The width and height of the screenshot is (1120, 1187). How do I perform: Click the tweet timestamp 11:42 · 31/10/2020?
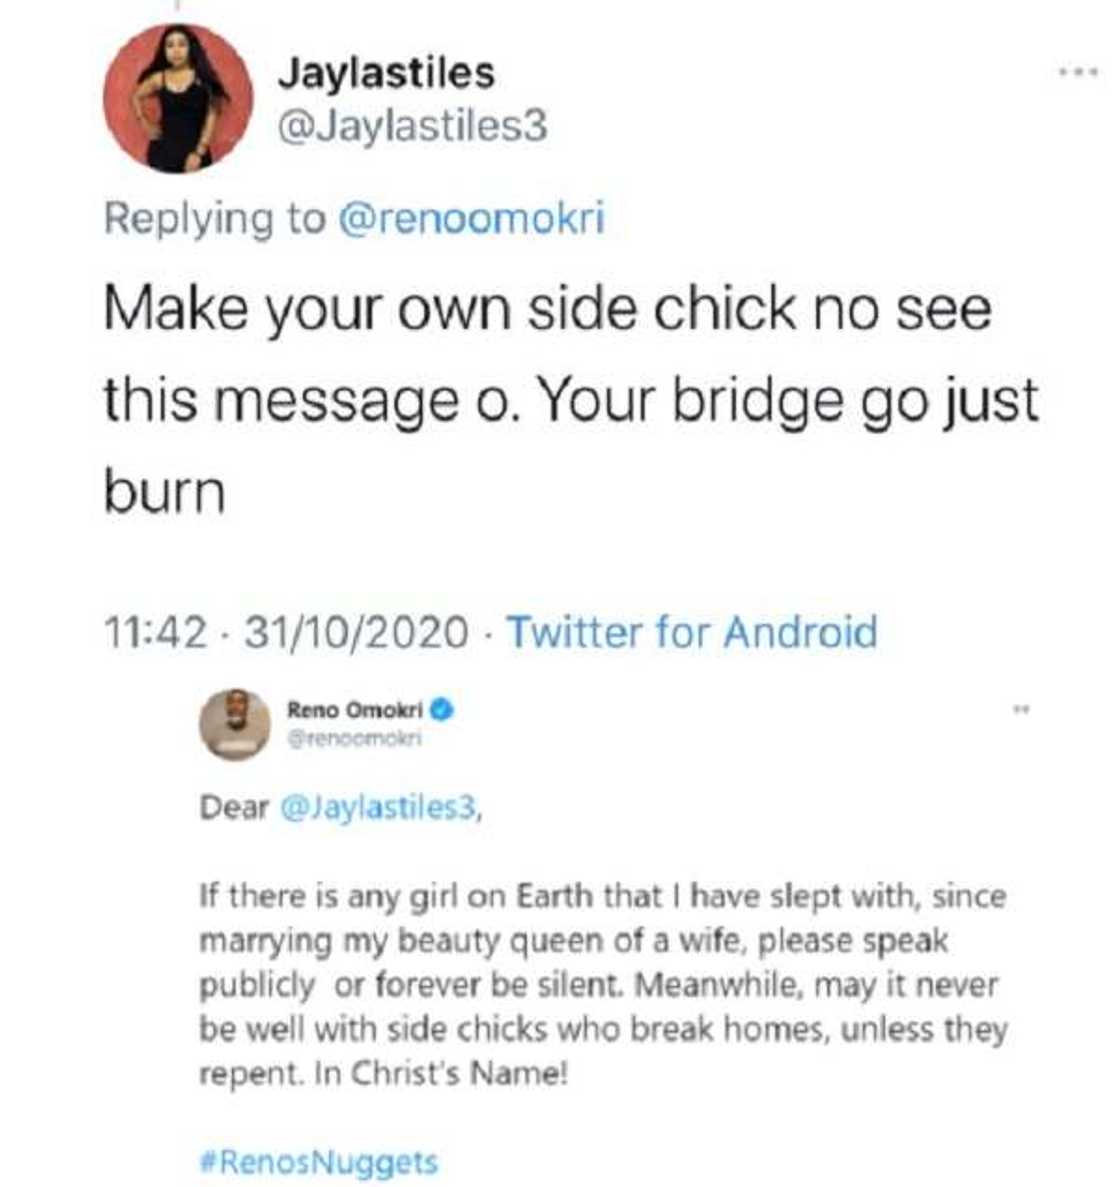pos(290,634)
